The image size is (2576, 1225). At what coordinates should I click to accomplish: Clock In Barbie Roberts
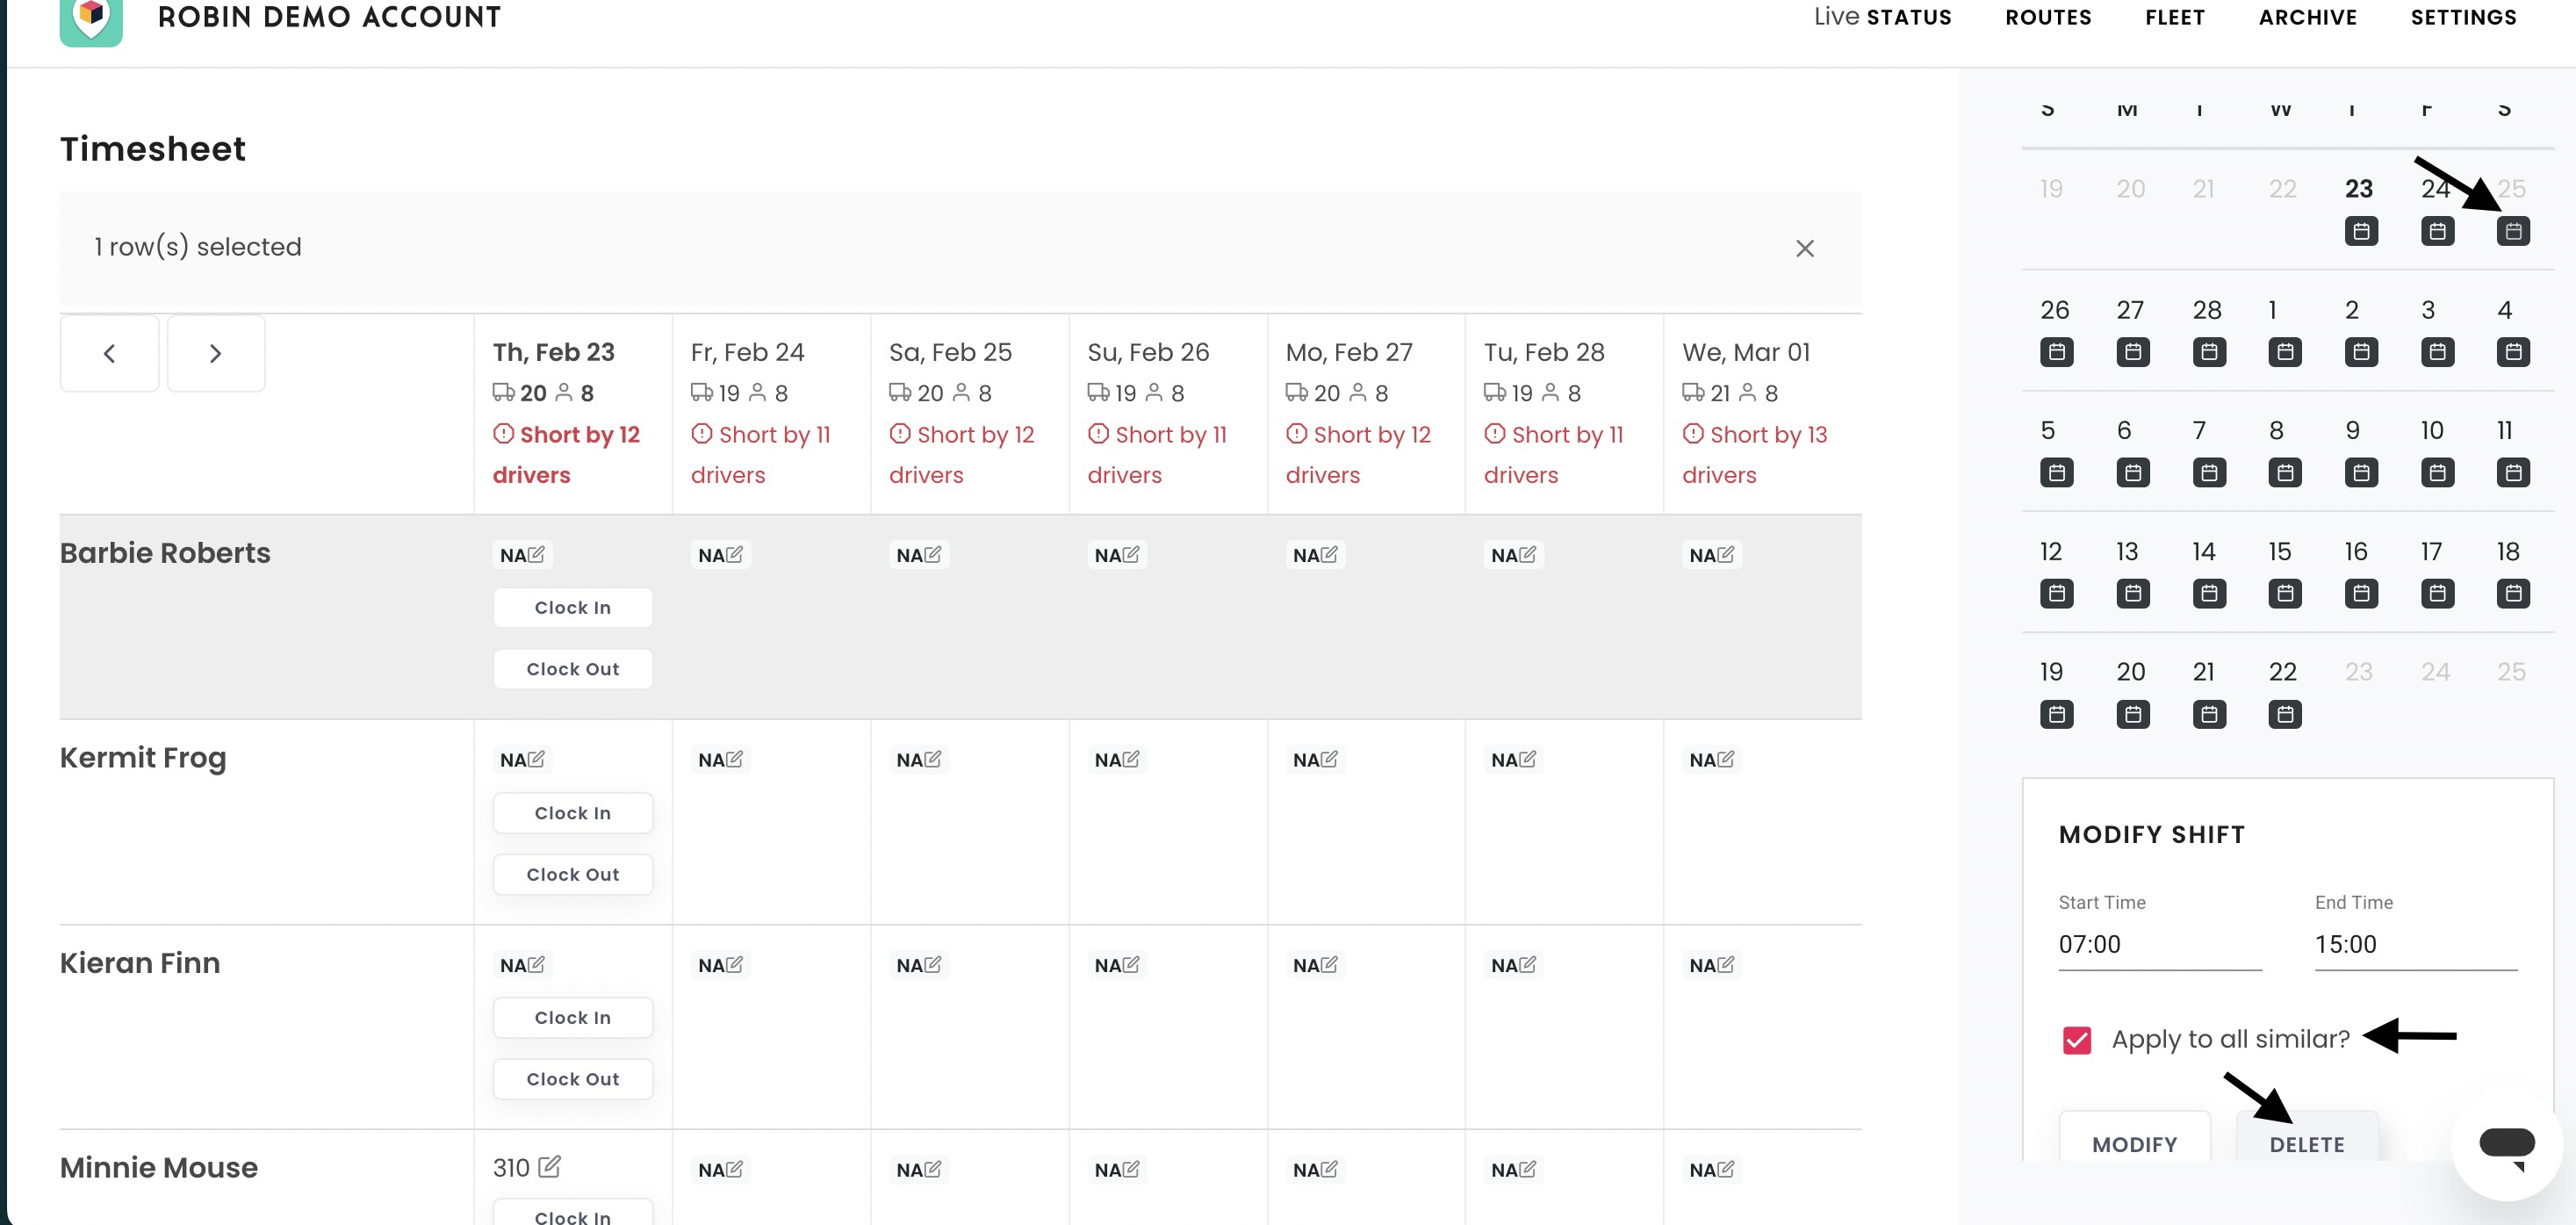(573, 607)
